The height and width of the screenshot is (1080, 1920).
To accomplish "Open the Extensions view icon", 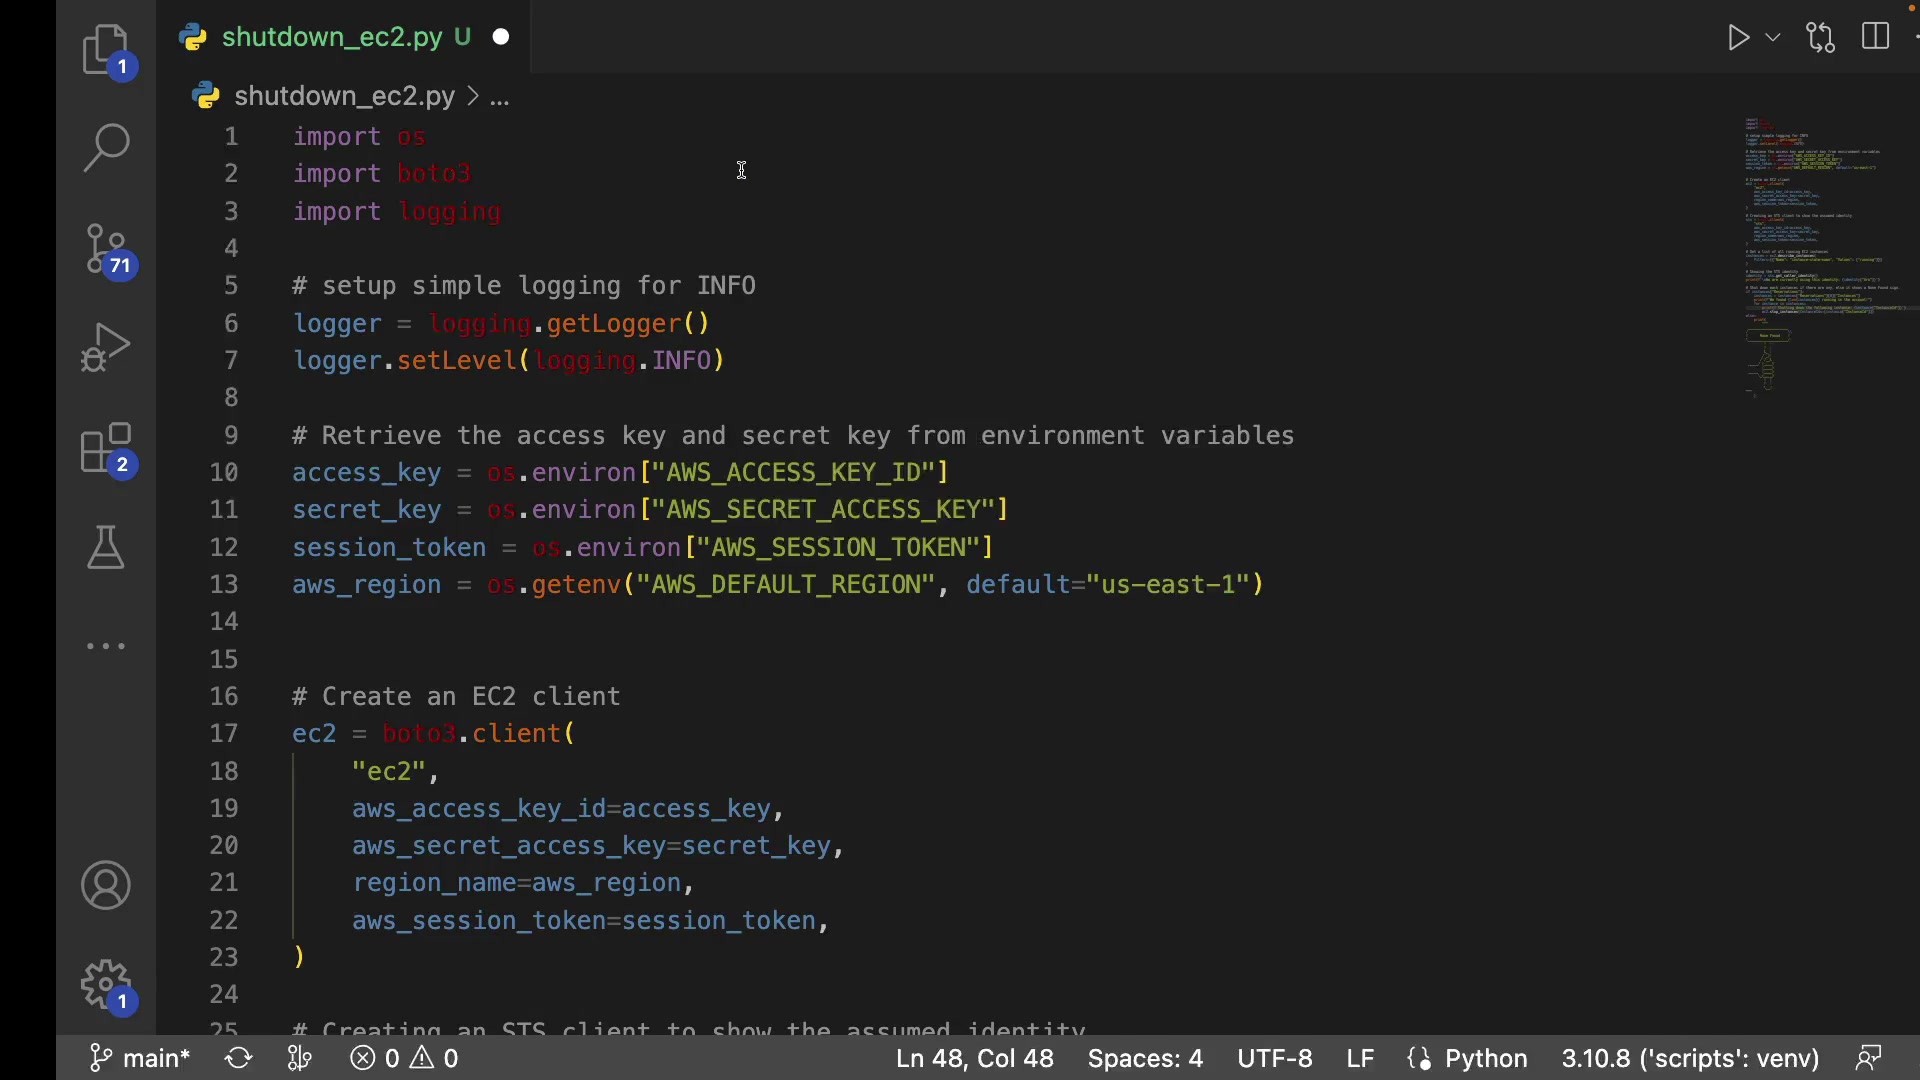I will 106,449.
